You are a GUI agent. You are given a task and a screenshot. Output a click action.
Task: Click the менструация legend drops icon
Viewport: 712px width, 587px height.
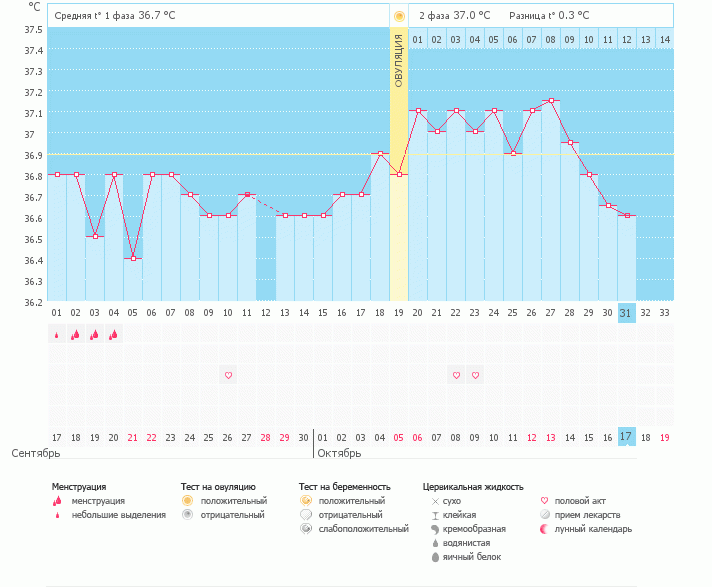pyautogui.click(x=57, y=501)
